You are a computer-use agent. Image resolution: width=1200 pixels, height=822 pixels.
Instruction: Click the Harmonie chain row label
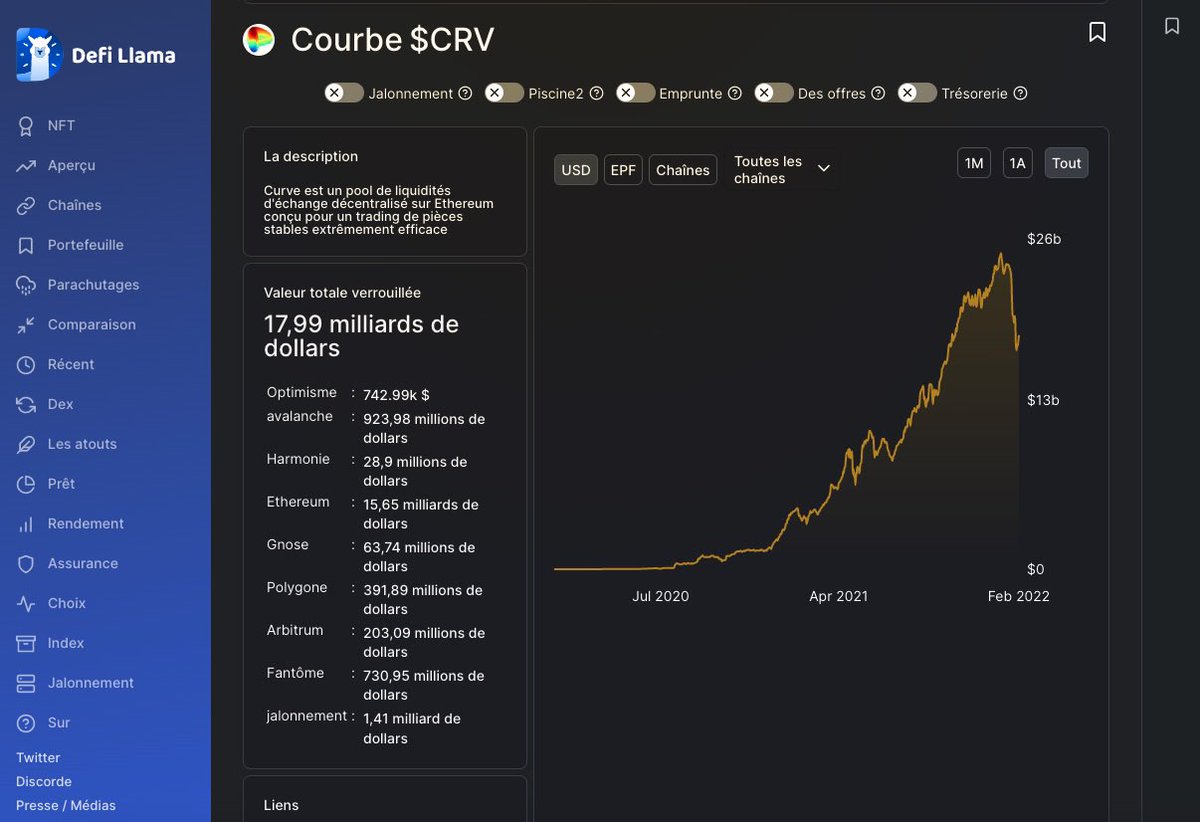298,459
